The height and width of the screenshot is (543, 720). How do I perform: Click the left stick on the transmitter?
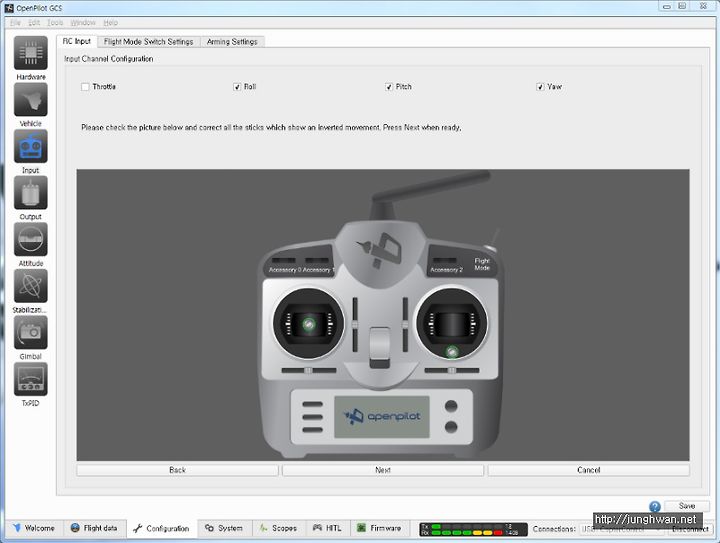coord(309,324)
